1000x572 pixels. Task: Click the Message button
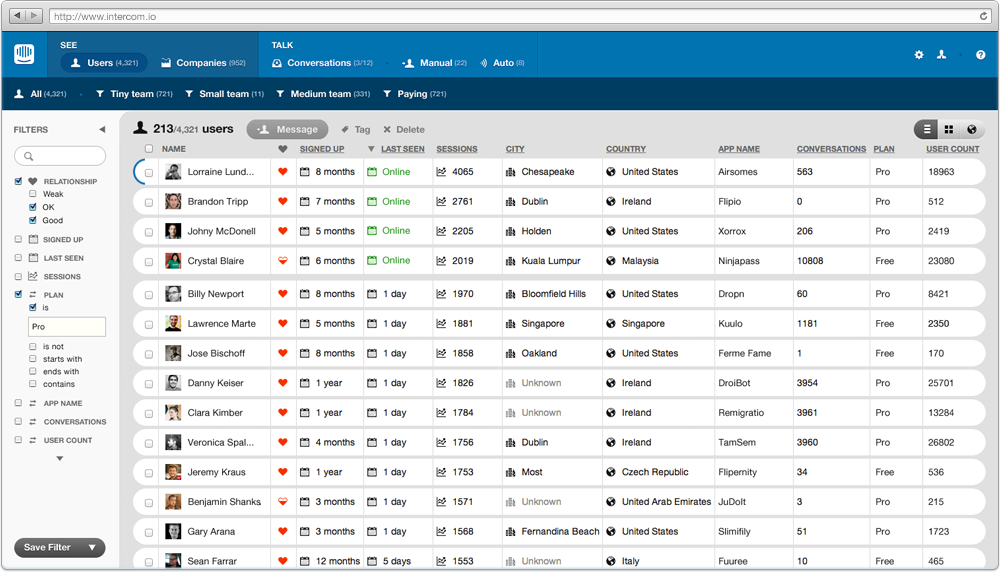coord(288,129)
